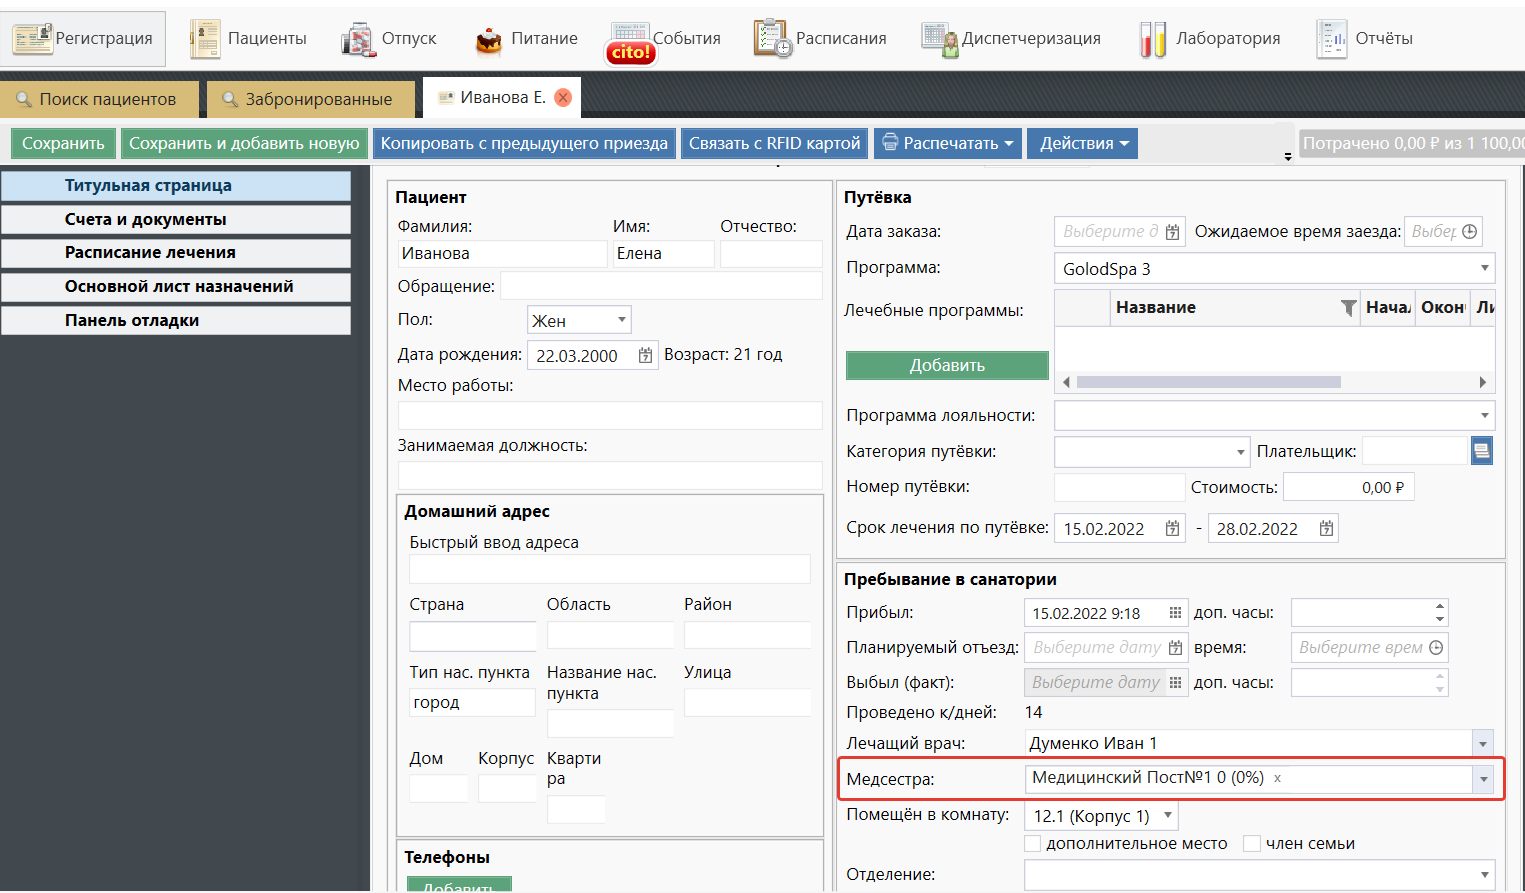The width and height of the screenshot is (1525, 893).
Task: Switch to the Забронированные tab
Action: coord(310,99)
